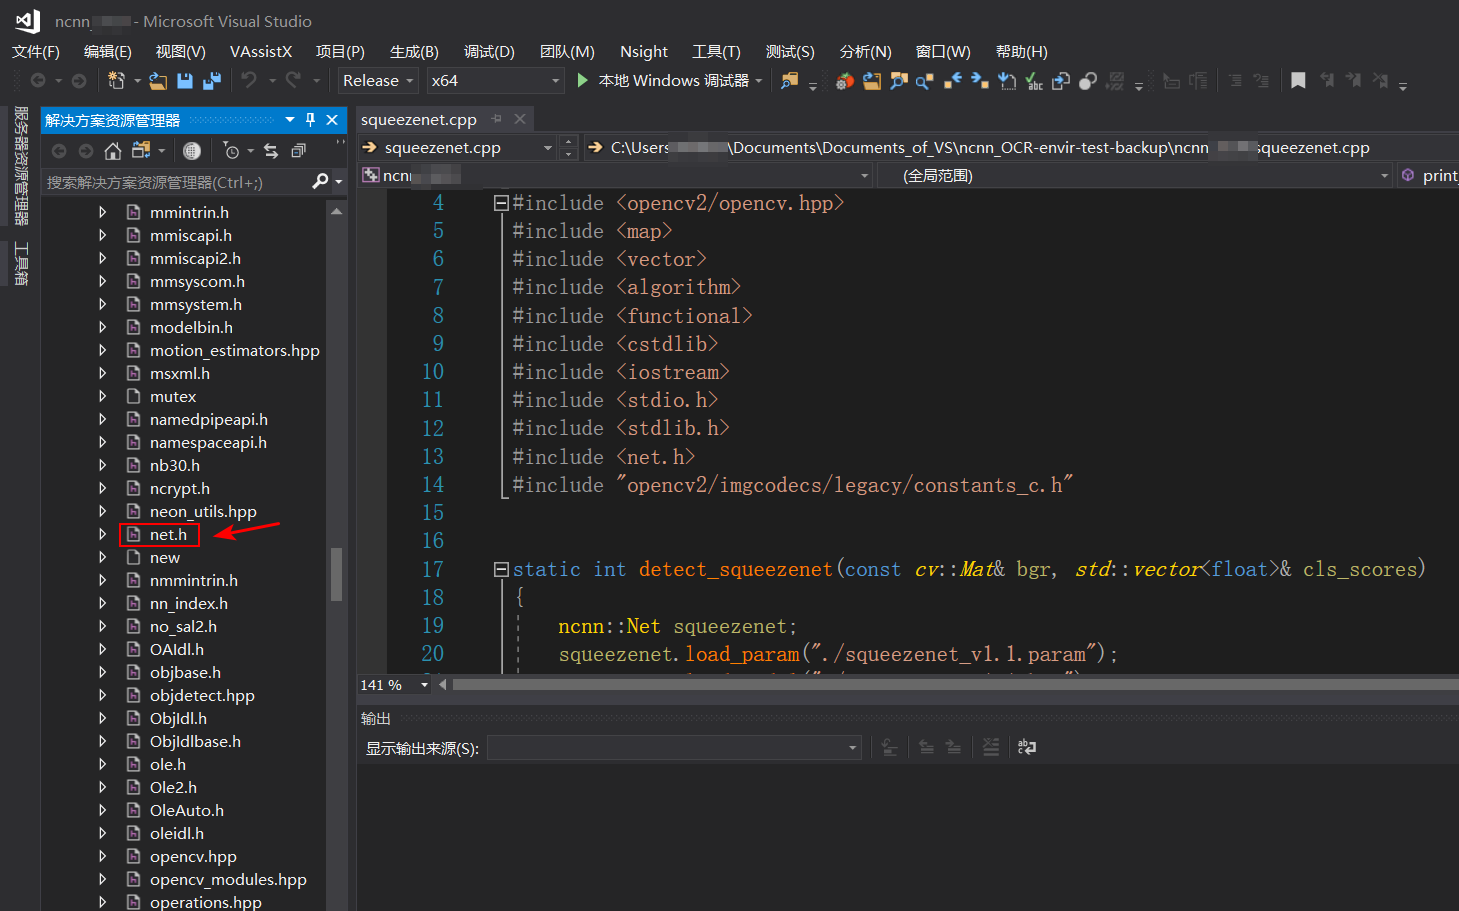Toggle pin on squeezenet.cpp tab
This screenshot has height=911, width=1459.
[497, 119]
